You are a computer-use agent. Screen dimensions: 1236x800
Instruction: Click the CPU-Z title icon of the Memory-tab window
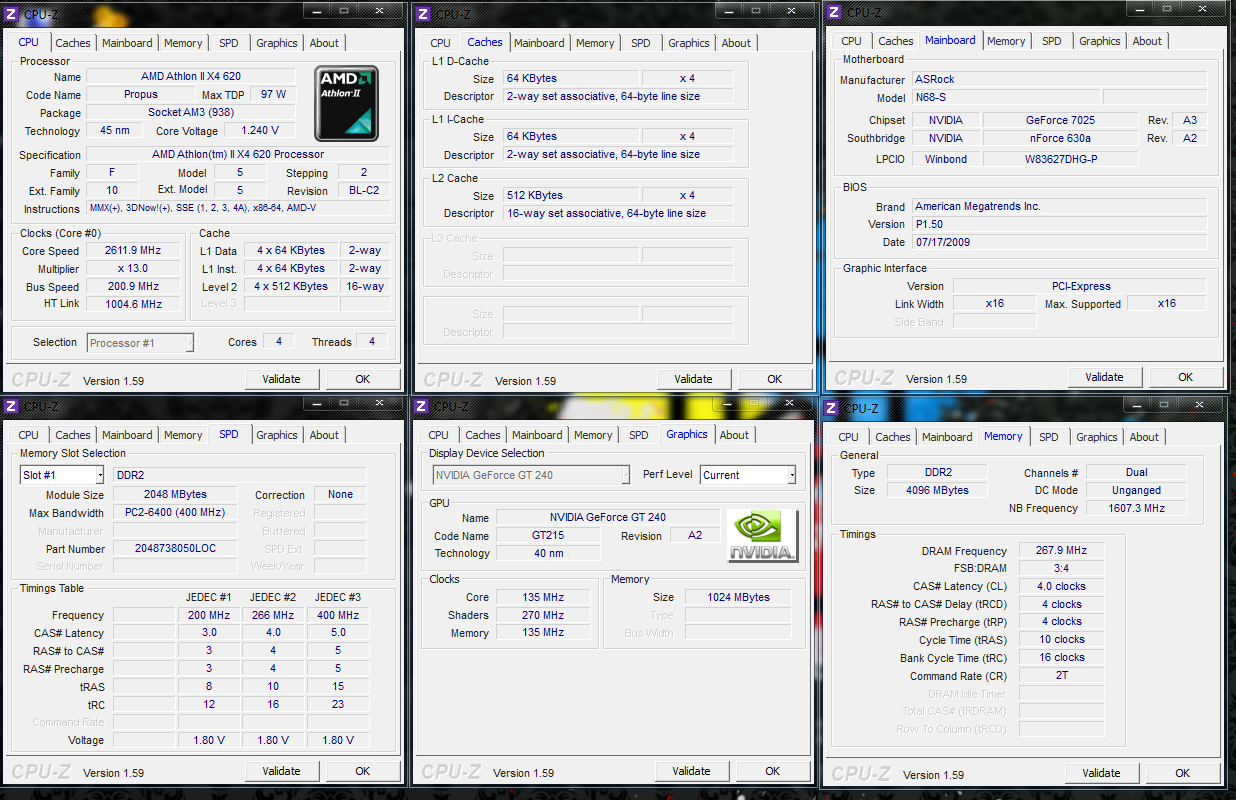coord(831,408)
